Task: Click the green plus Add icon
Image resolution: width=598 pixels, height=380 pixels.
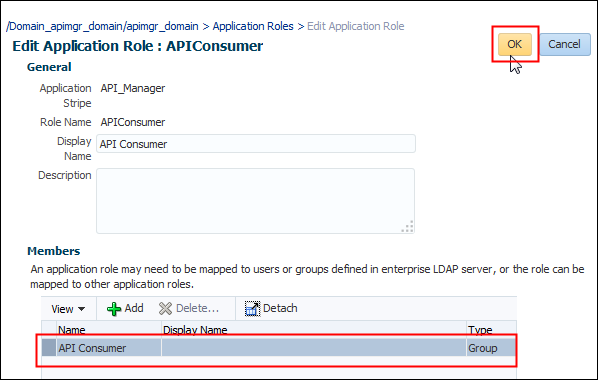Action: [114, 309]
